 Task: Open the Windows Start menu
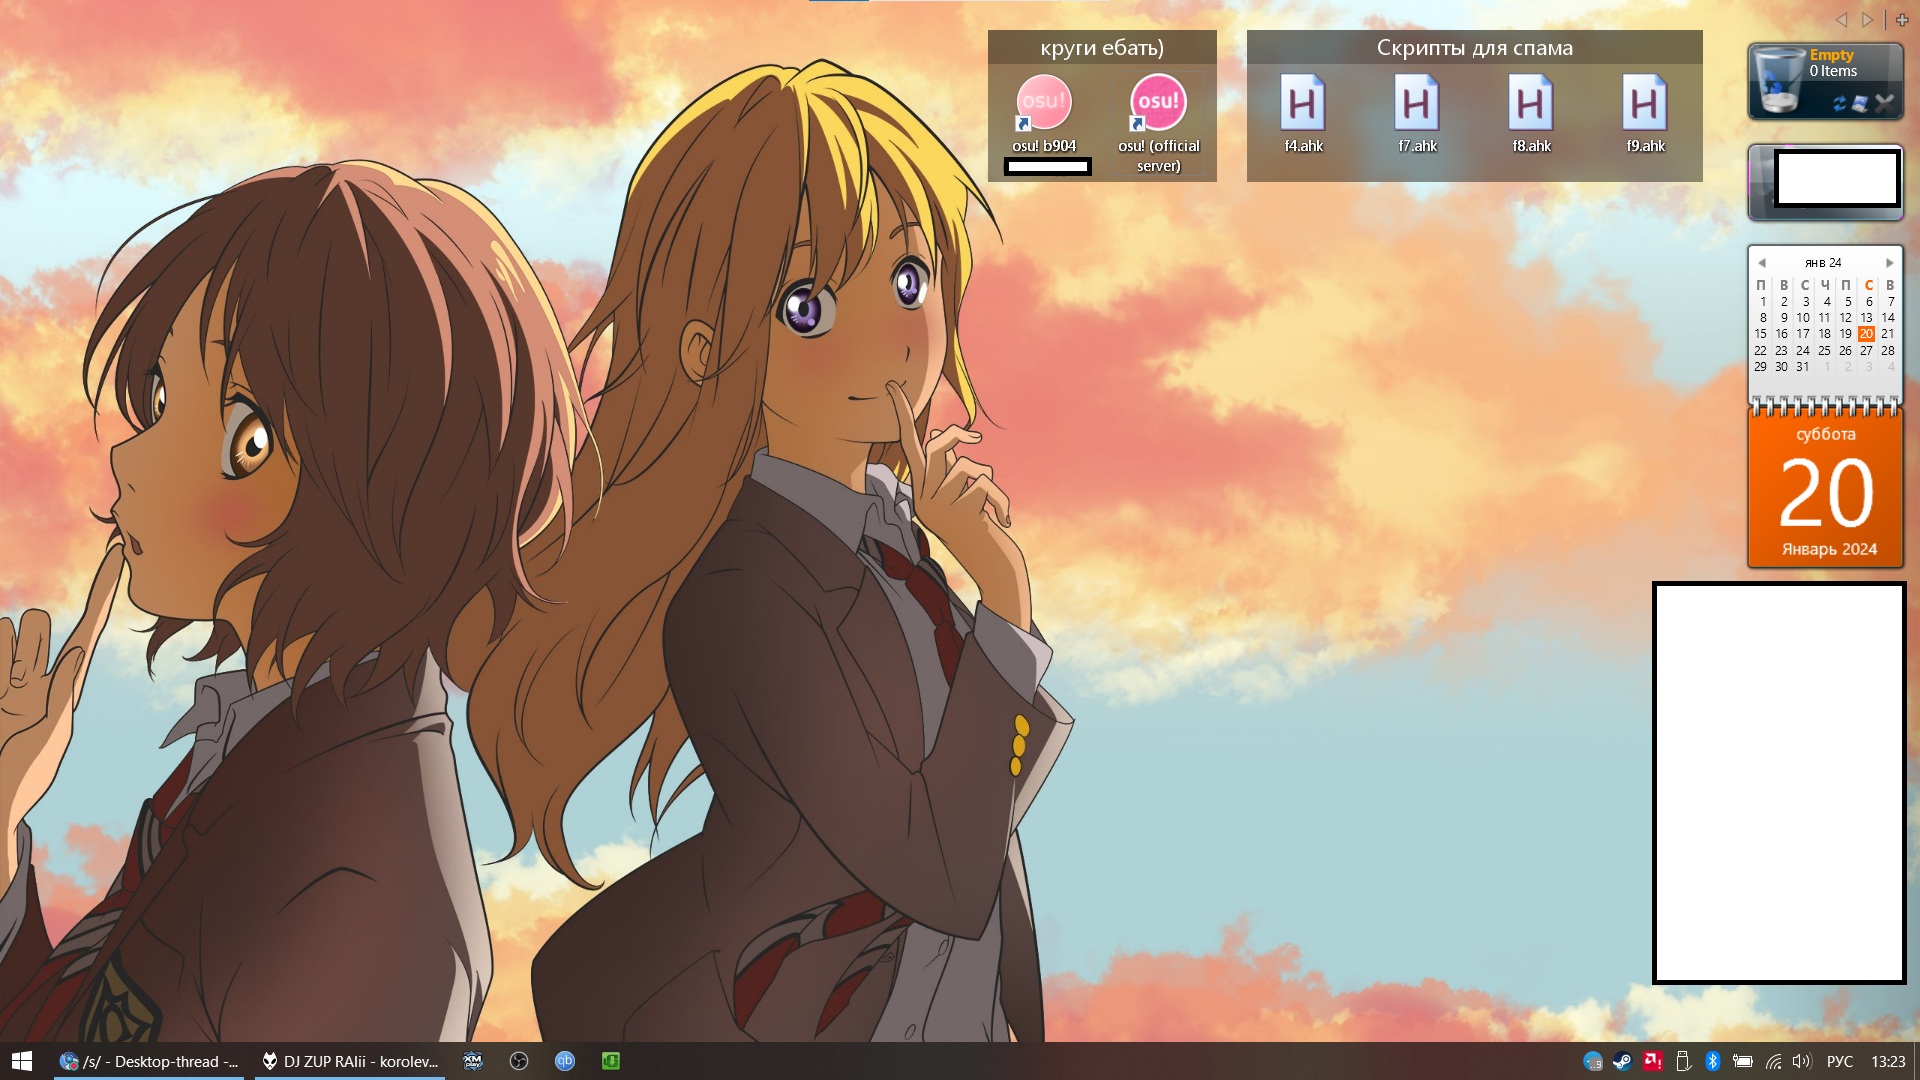coord(22,1061)
